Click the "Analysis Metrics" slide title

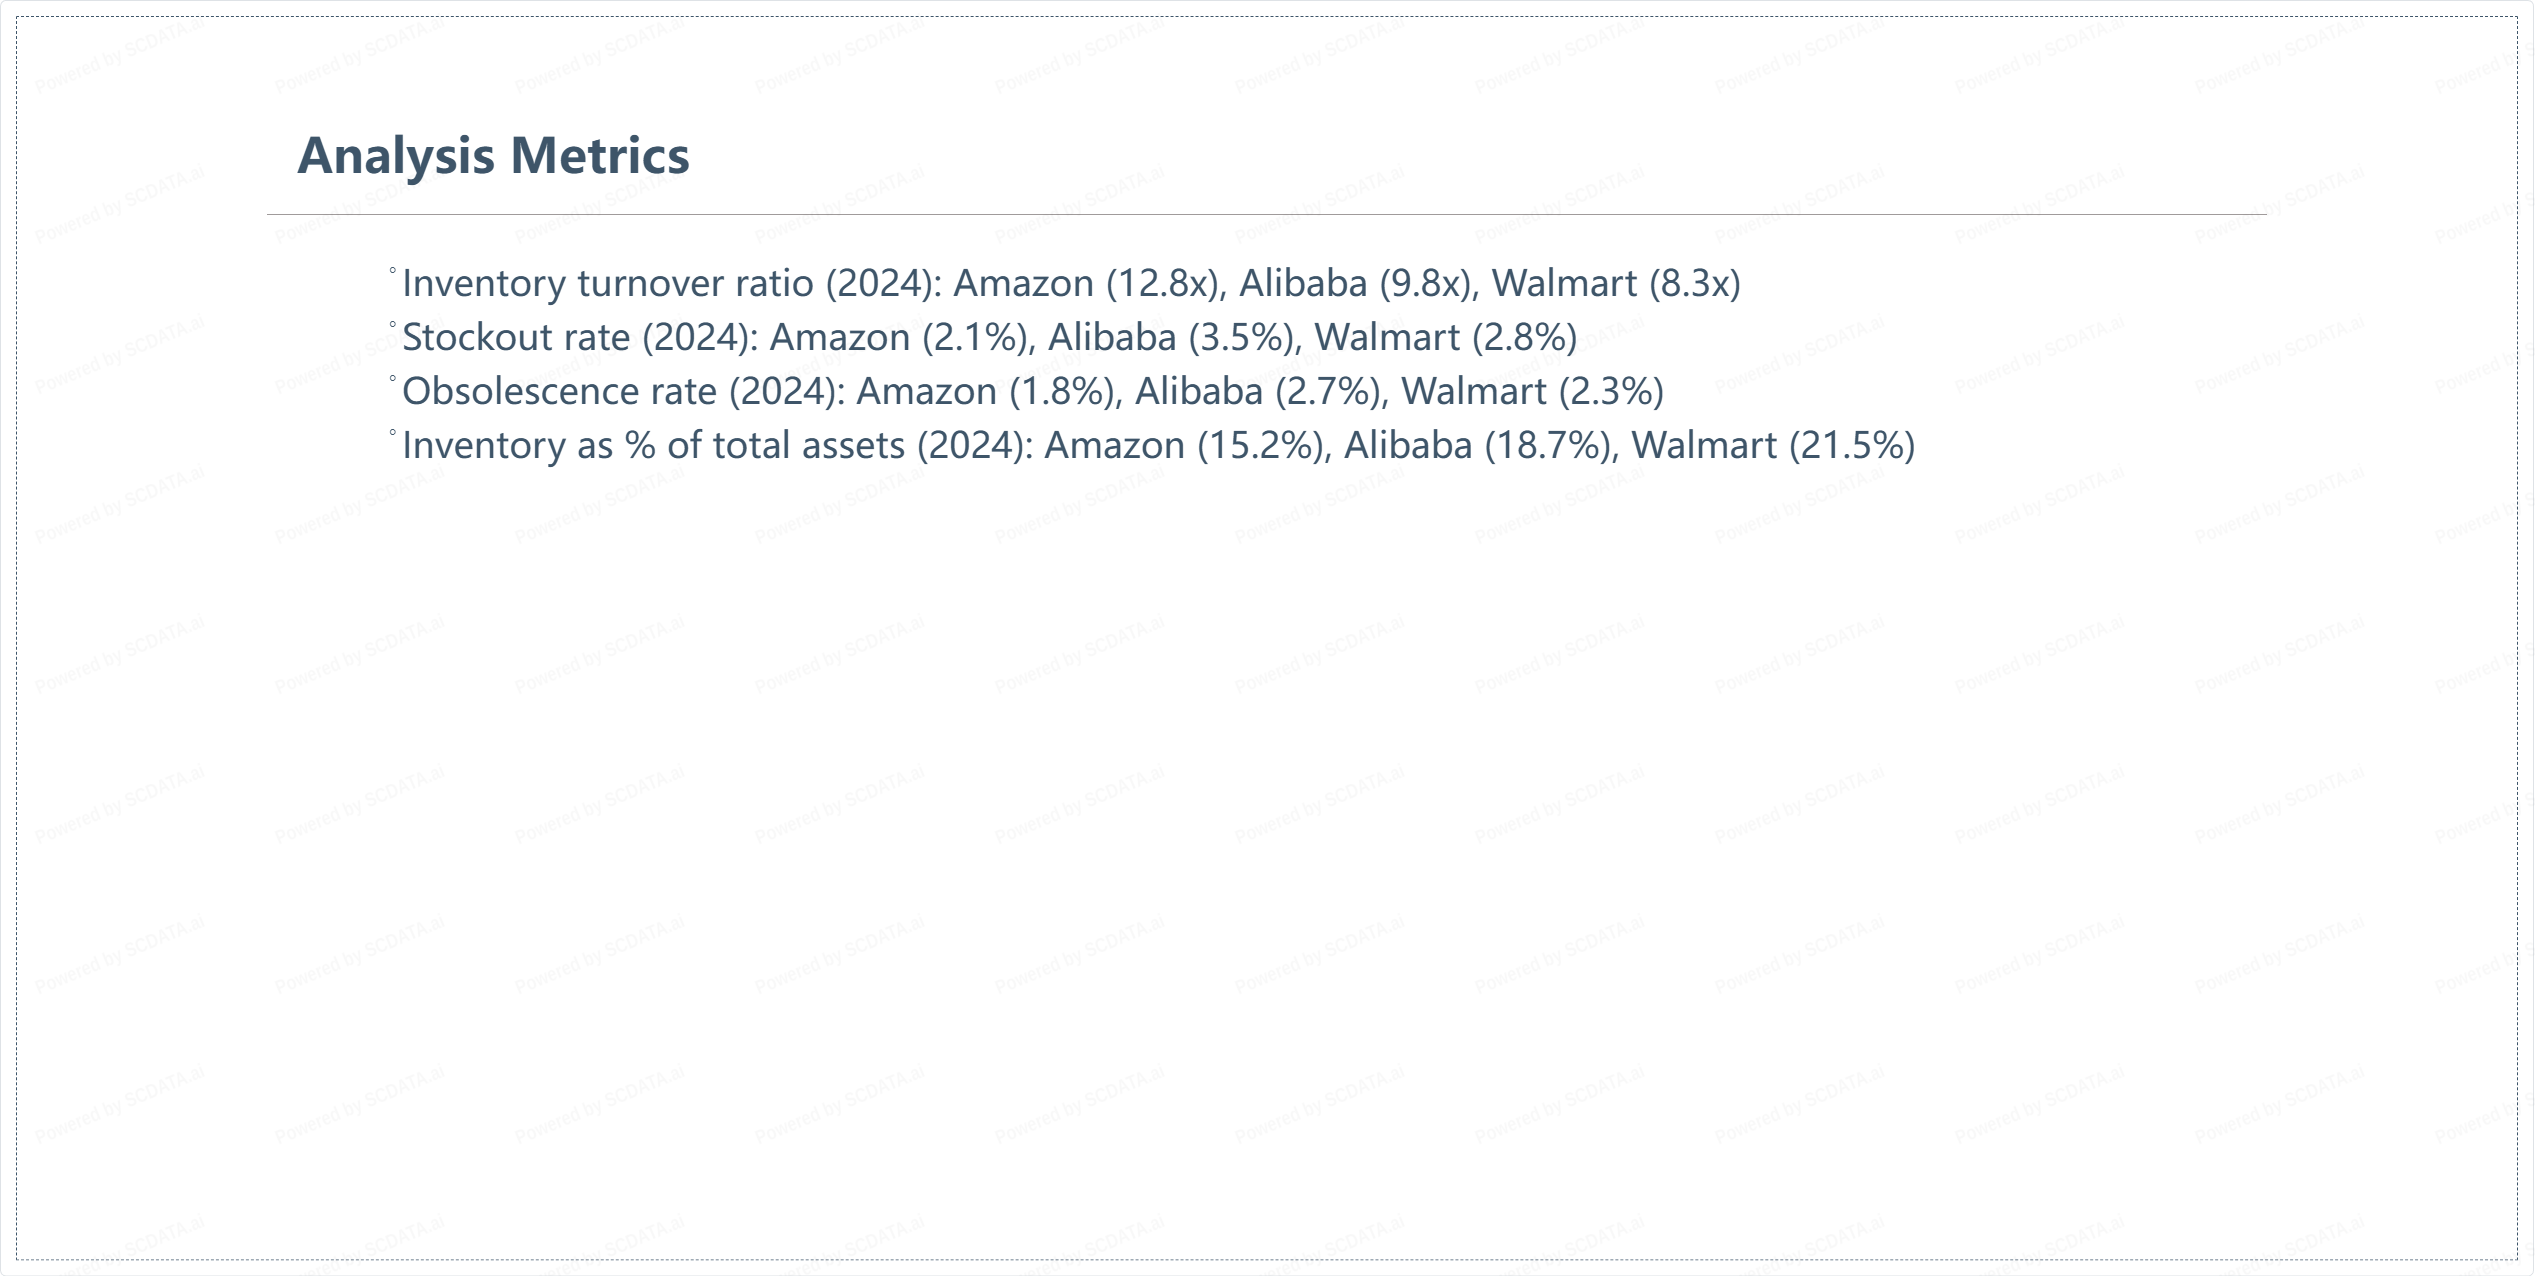click(x=493, y=156)
